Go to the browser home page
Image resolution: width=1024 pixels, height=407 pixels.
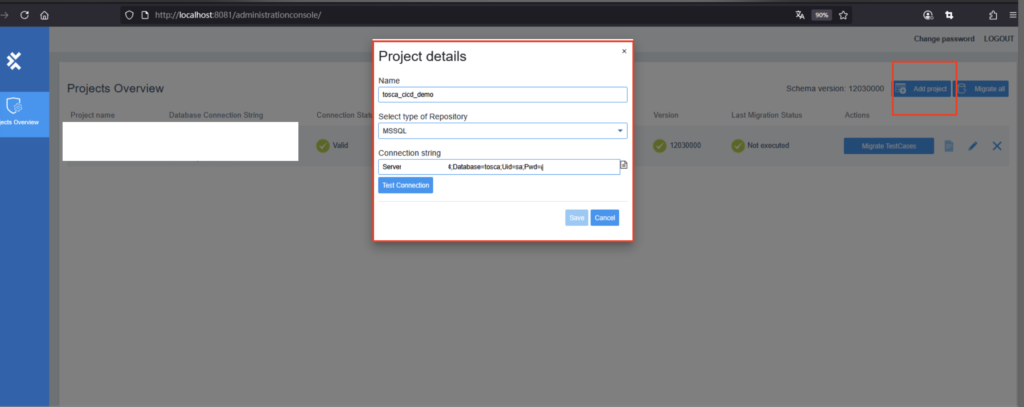(44, 15)
